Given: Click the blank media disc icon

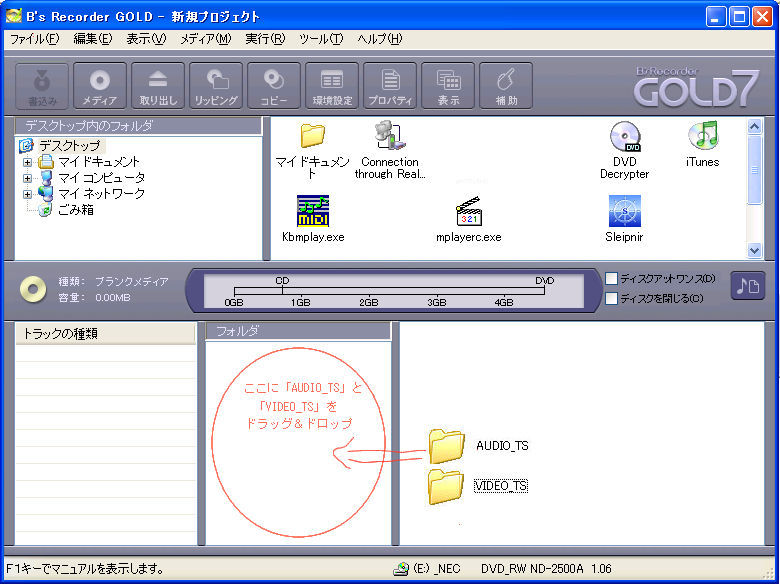Looking at the screenshot, I should pyautogui.click(x=33, y=289).
